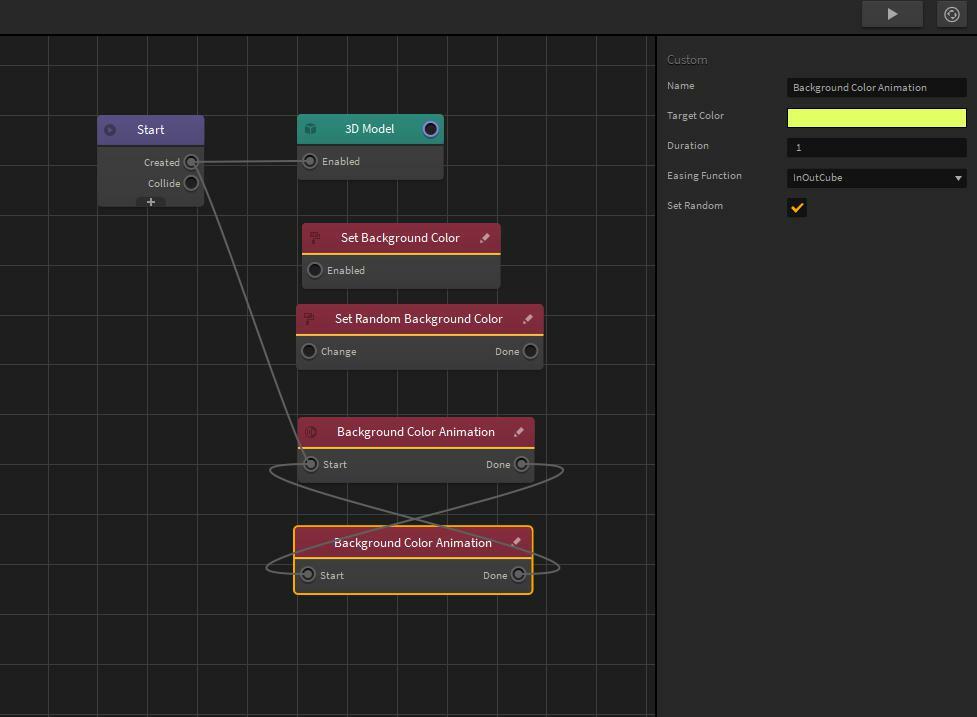Viewport: 977px width, 717px height.
Task: Click the Done port of Set Random Background Color
Action: (x=530, y=351)
